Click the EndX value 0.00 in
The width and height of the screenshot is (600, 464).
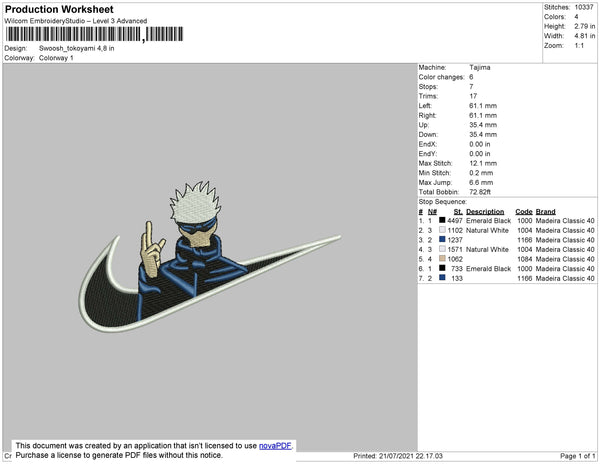(x=480, y=144)
